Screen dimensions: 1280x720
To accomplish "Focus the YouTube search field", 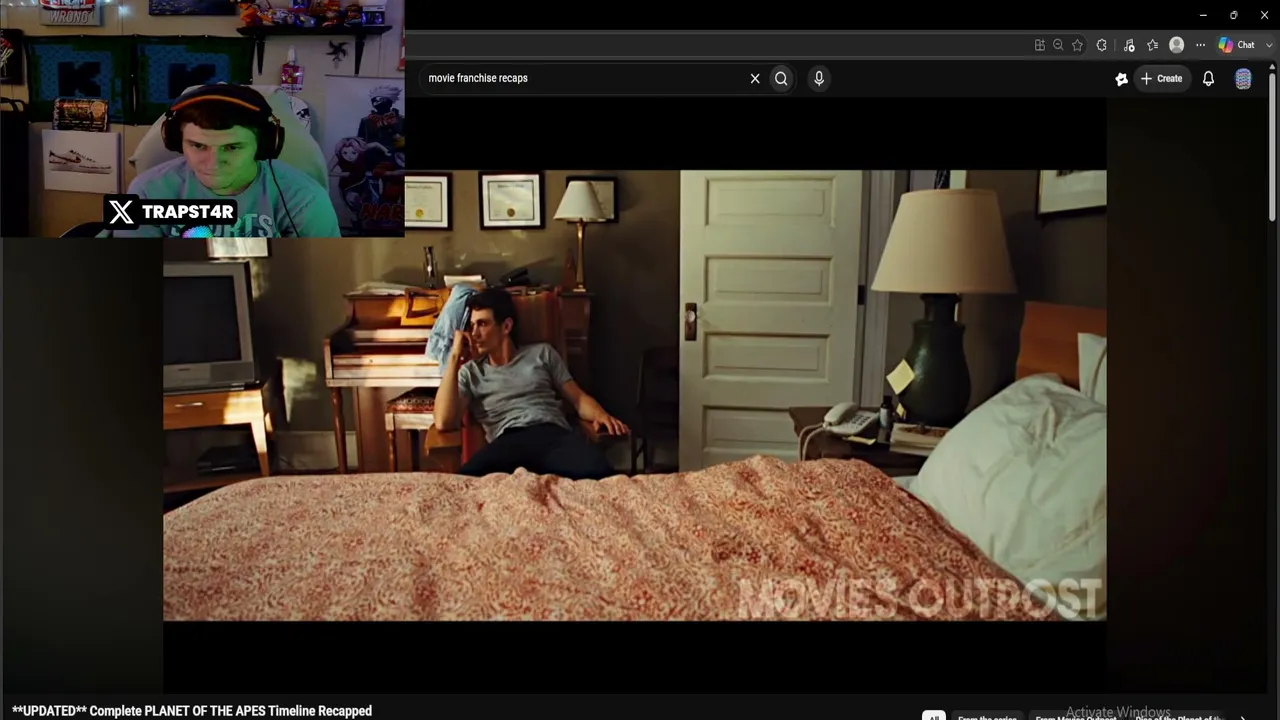I will (x=585, y=78).
